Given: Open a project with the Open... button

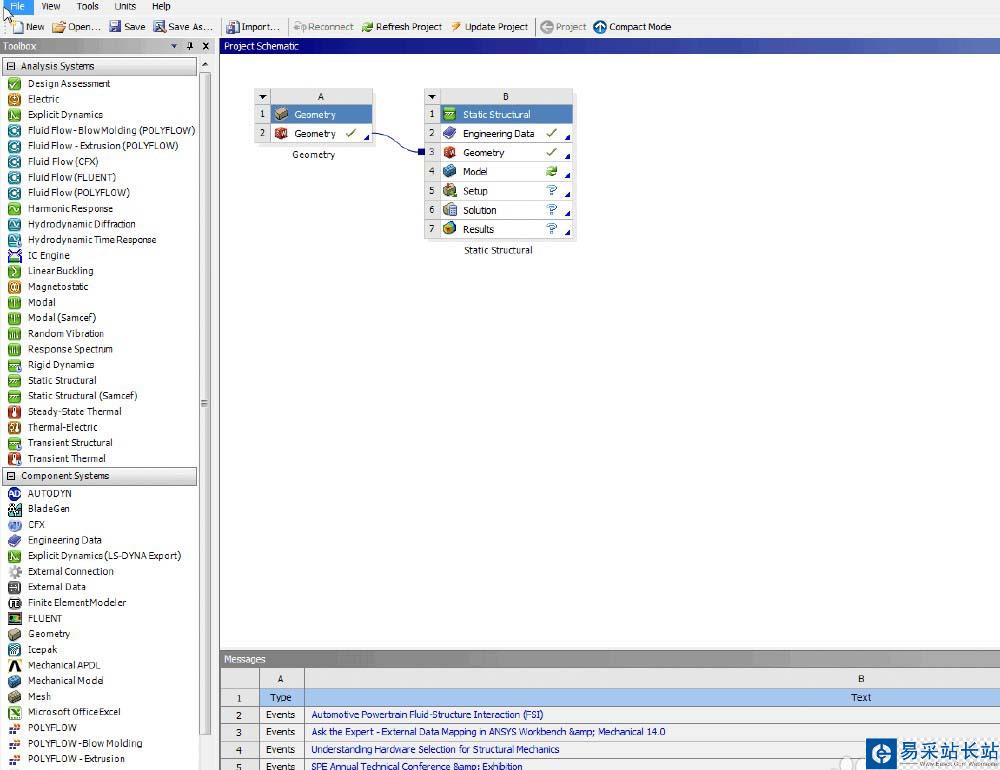Looking at the screenshot, I should [77, 27].
